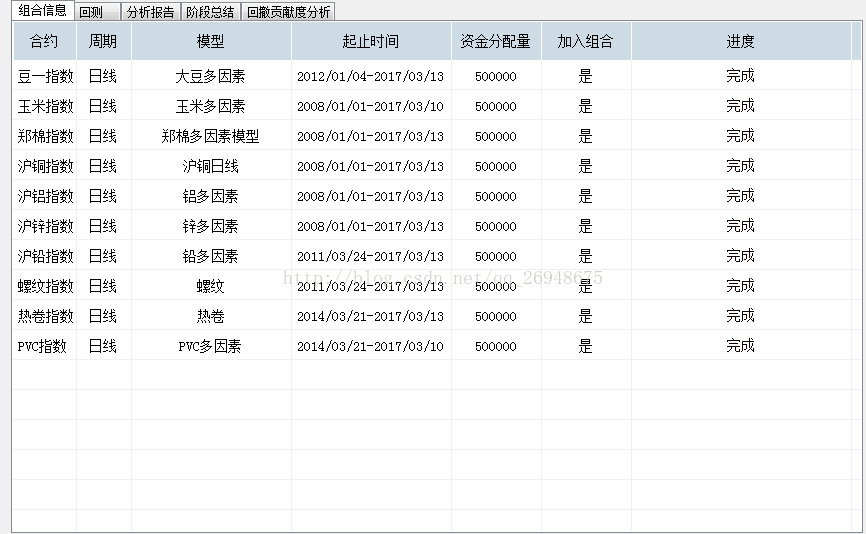Image resolution: width=866 pixels, height=534 pixels.
Task: Click the 起止时间 column header
Action: [x=371, y=41]
